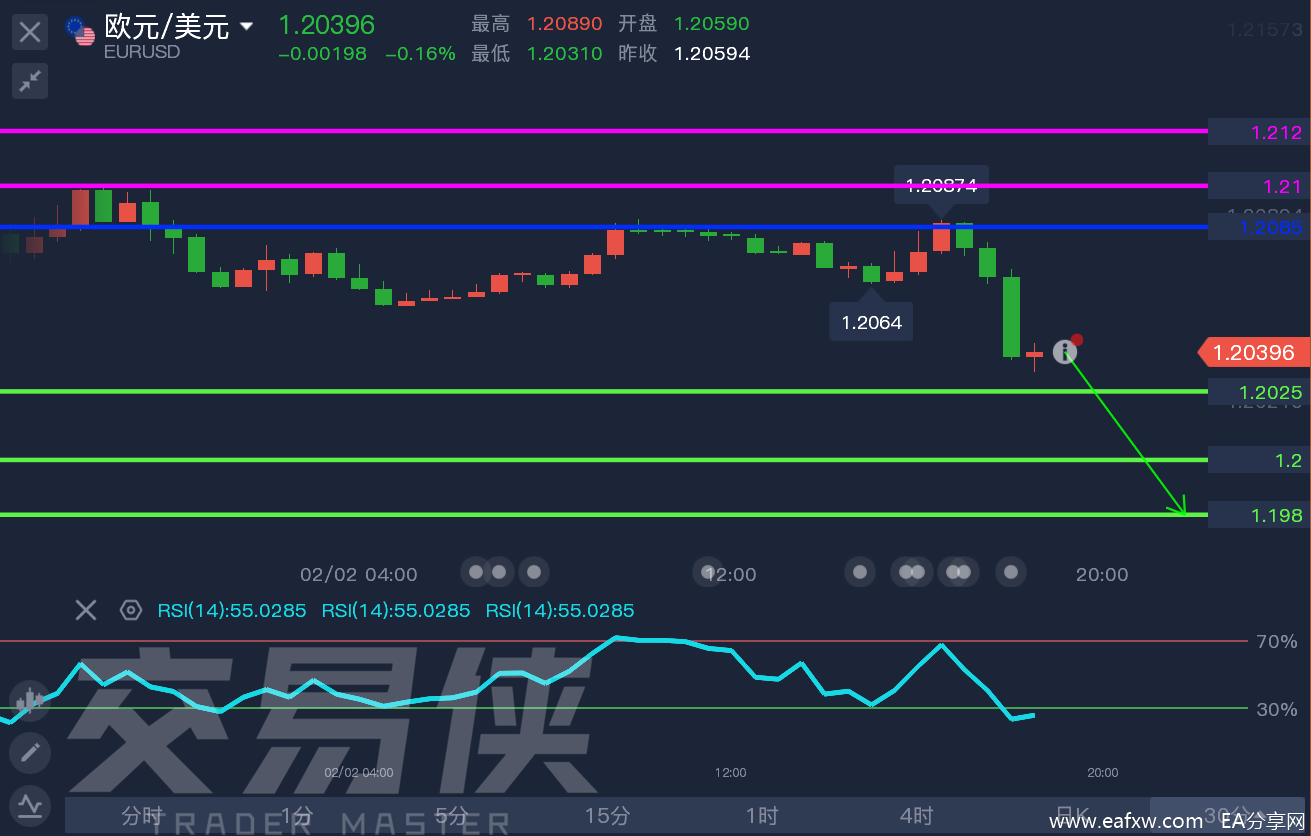The height and width of the screenshot is (836, 1311).
Task: Open RSI settings hexagon icon
Action: (131, 610)
